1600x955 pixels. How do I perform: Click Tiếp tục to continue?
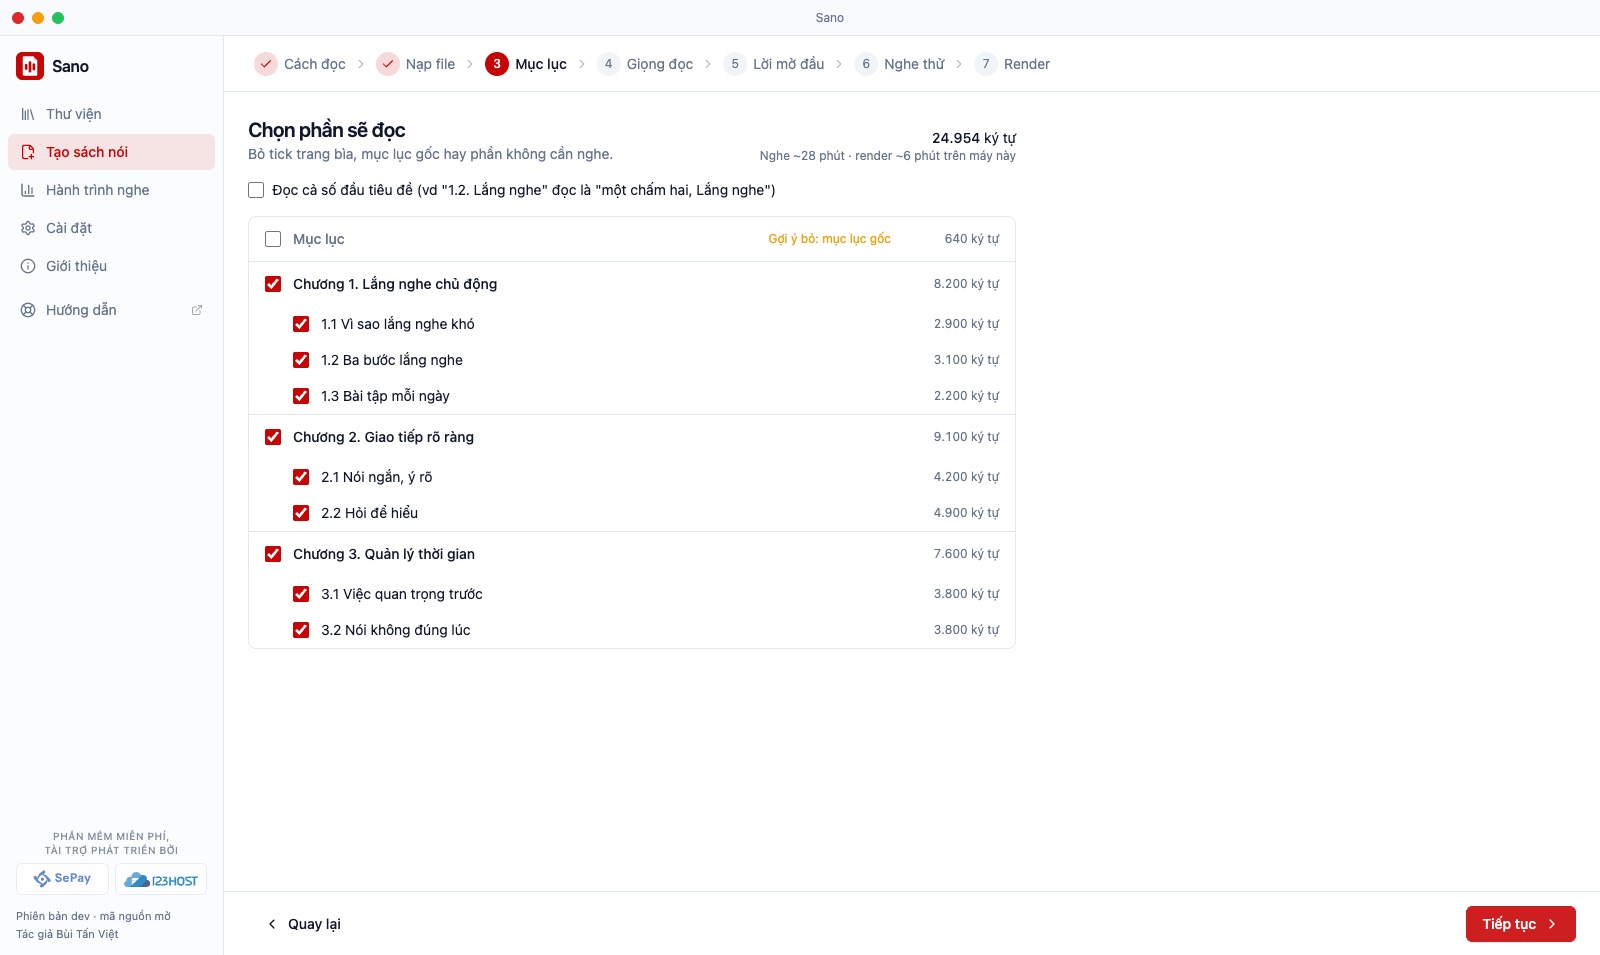tap(1521, 924)
